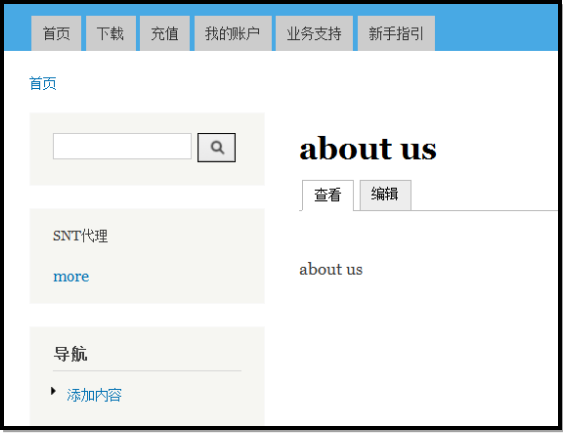
Task: Focus the search text field
Action: click(x=122, y=146)
